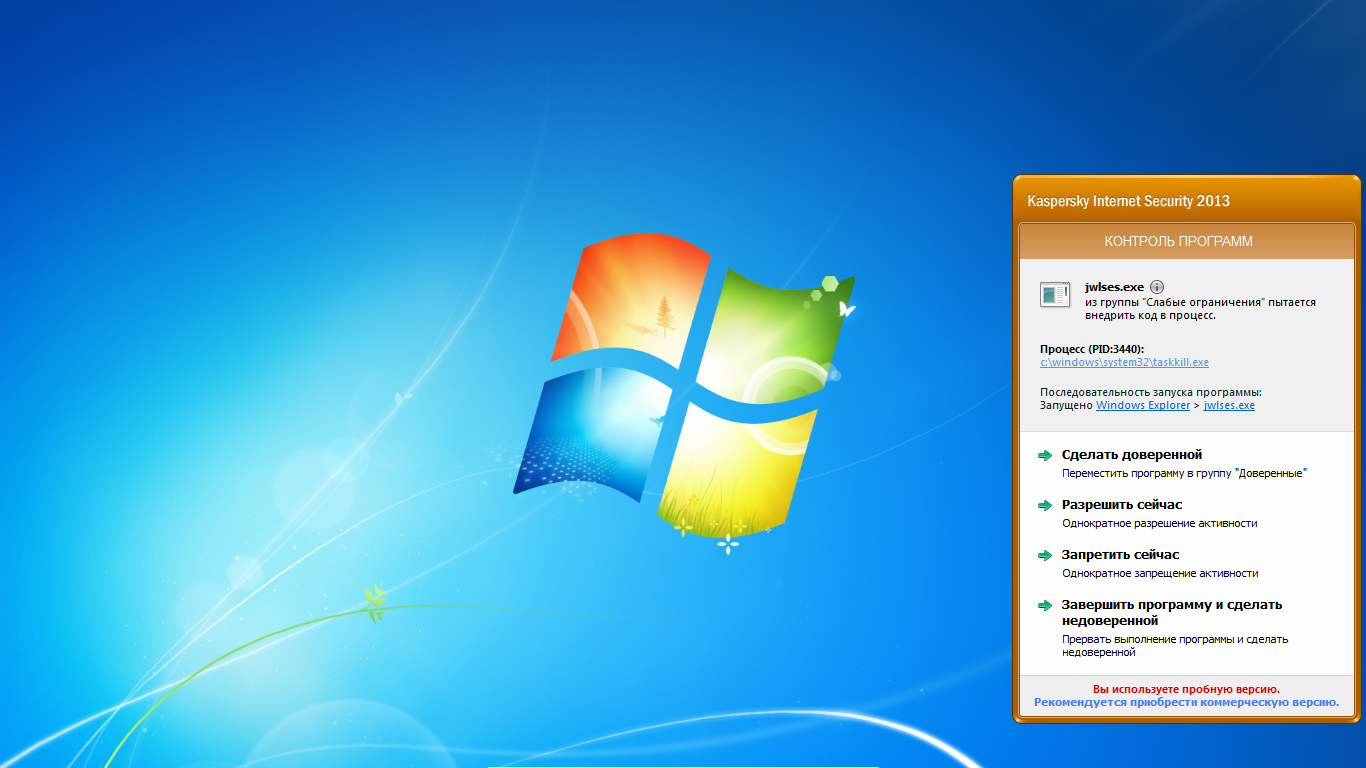This screenshot has height=768, width=1366.
Task: Open the Рекомендуется приобрести коммерческую версию link
Action: (x=1186, y=702)
